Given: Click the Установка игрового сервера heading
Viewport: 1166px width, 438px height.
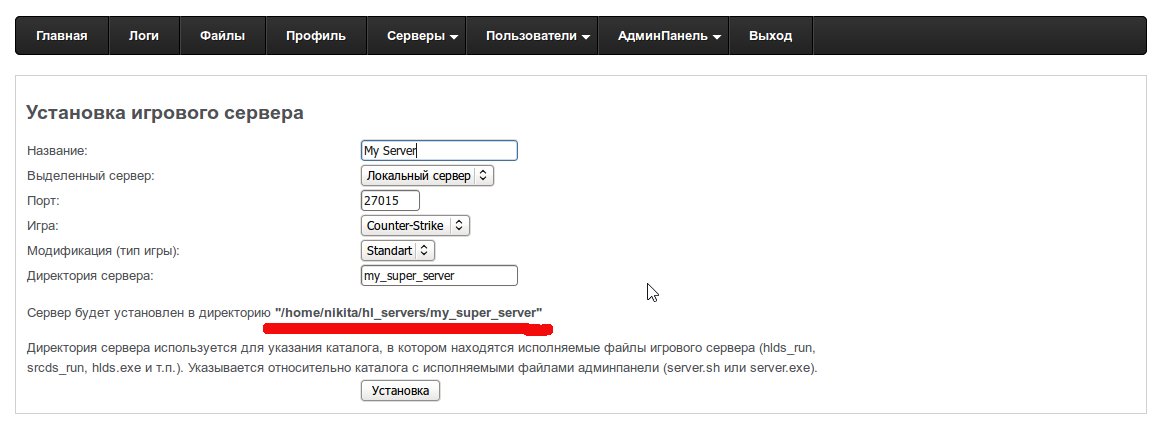Looking at the screenshot, I should 164,113.
